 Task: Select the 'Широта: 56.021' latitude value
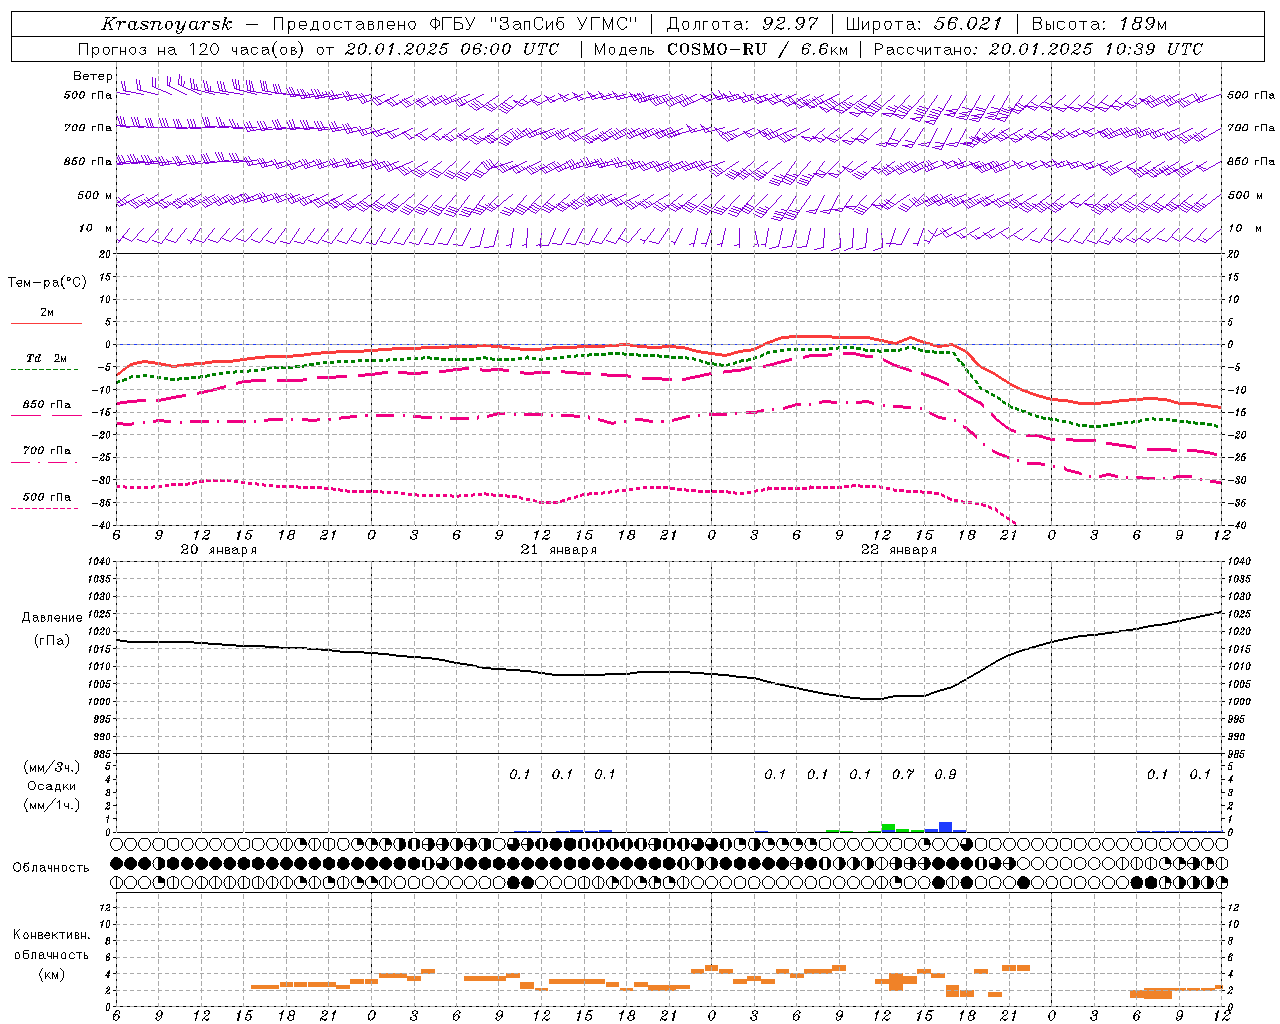[923, 24]
